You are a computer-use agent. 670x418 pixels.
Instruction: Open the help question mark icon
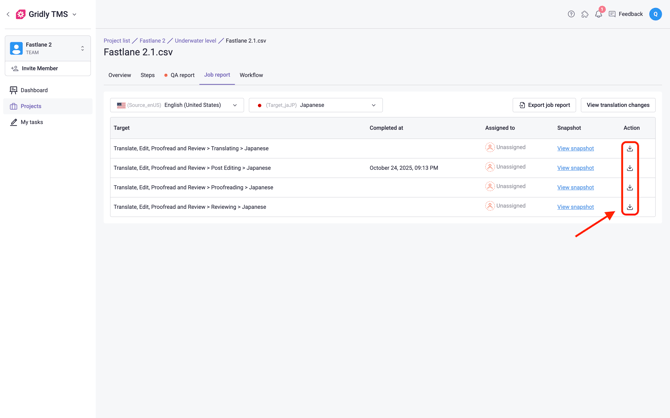point(571,14)
